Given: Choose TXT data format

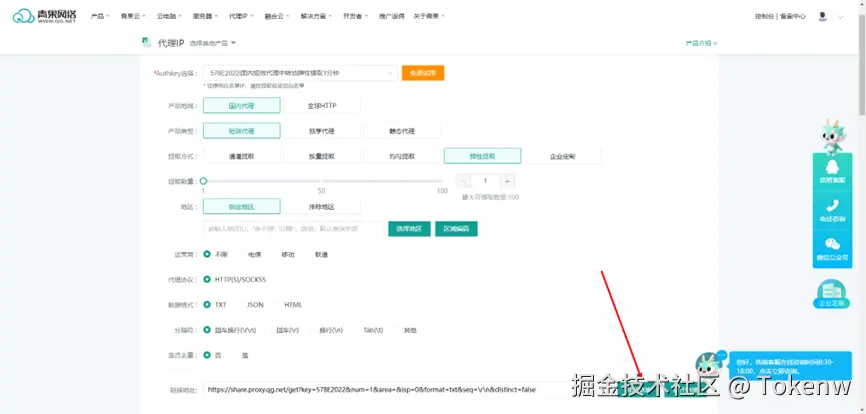Looking at the screenshot, I should [x=207, y=304].
